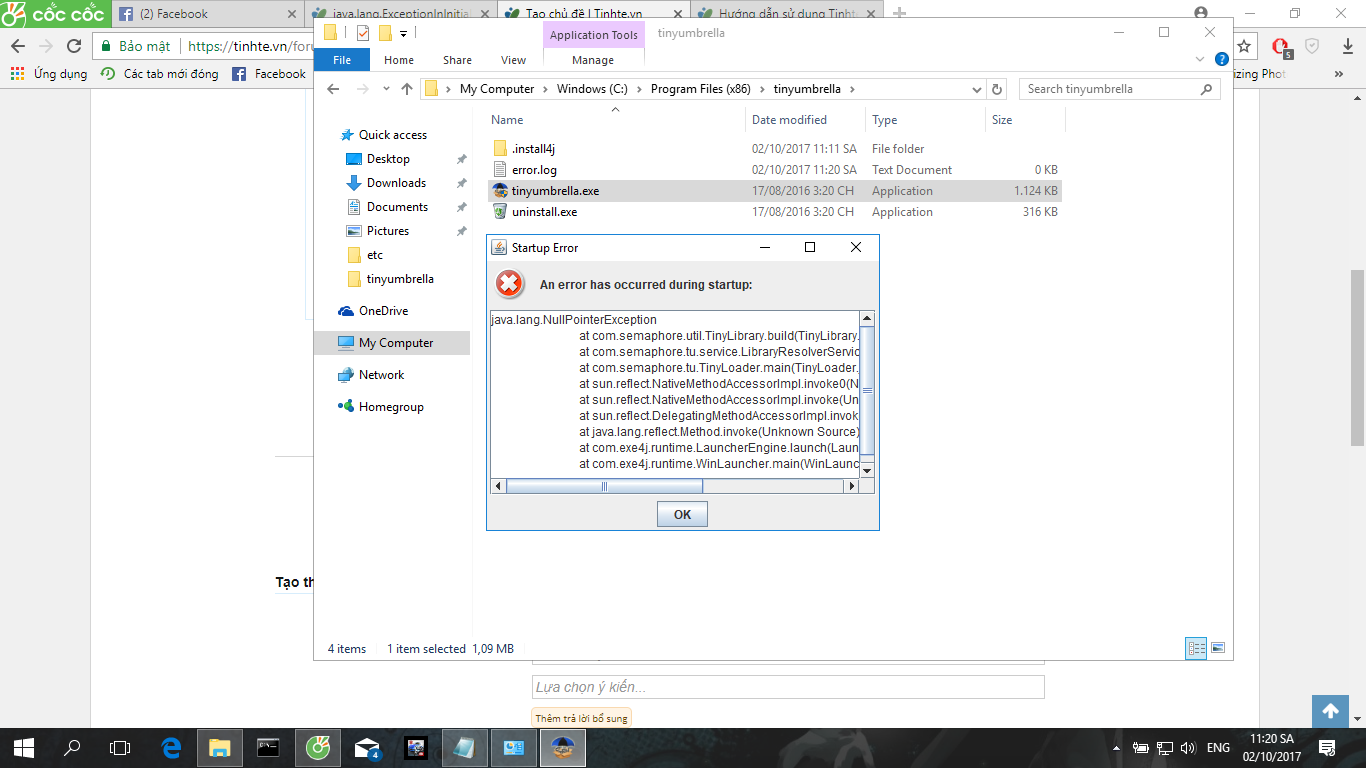This screenshot has width=1366, height=768.
Task: Open Downloads in navigation pane
Action: (396, 183)
